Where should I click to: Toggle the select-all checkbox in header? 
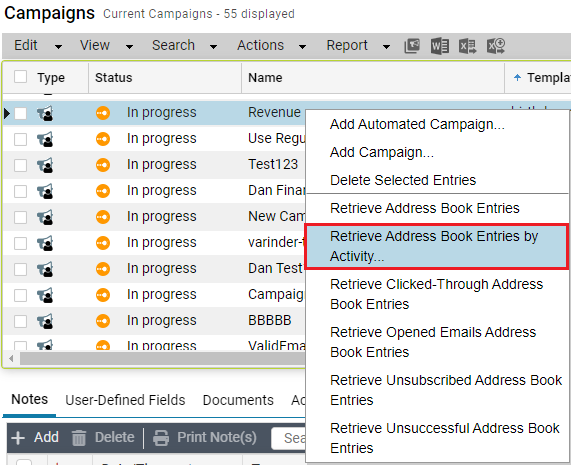point(20,77)
